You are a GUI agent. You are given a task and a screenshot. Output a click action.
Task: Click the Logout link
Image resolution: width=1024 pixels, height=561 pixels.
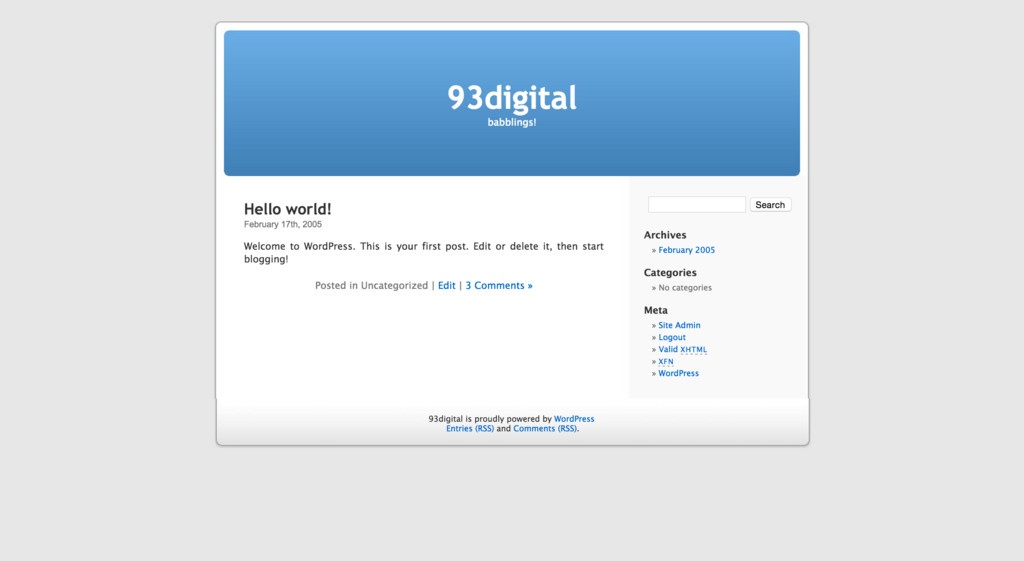[672, 338]
